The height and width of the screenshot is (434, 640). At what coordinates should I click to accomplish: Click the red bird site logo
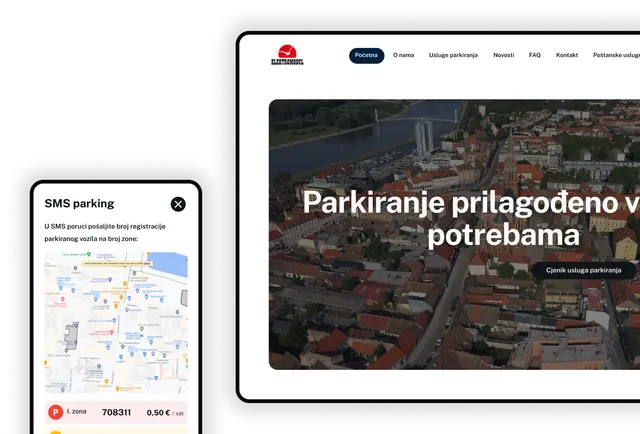287,55
